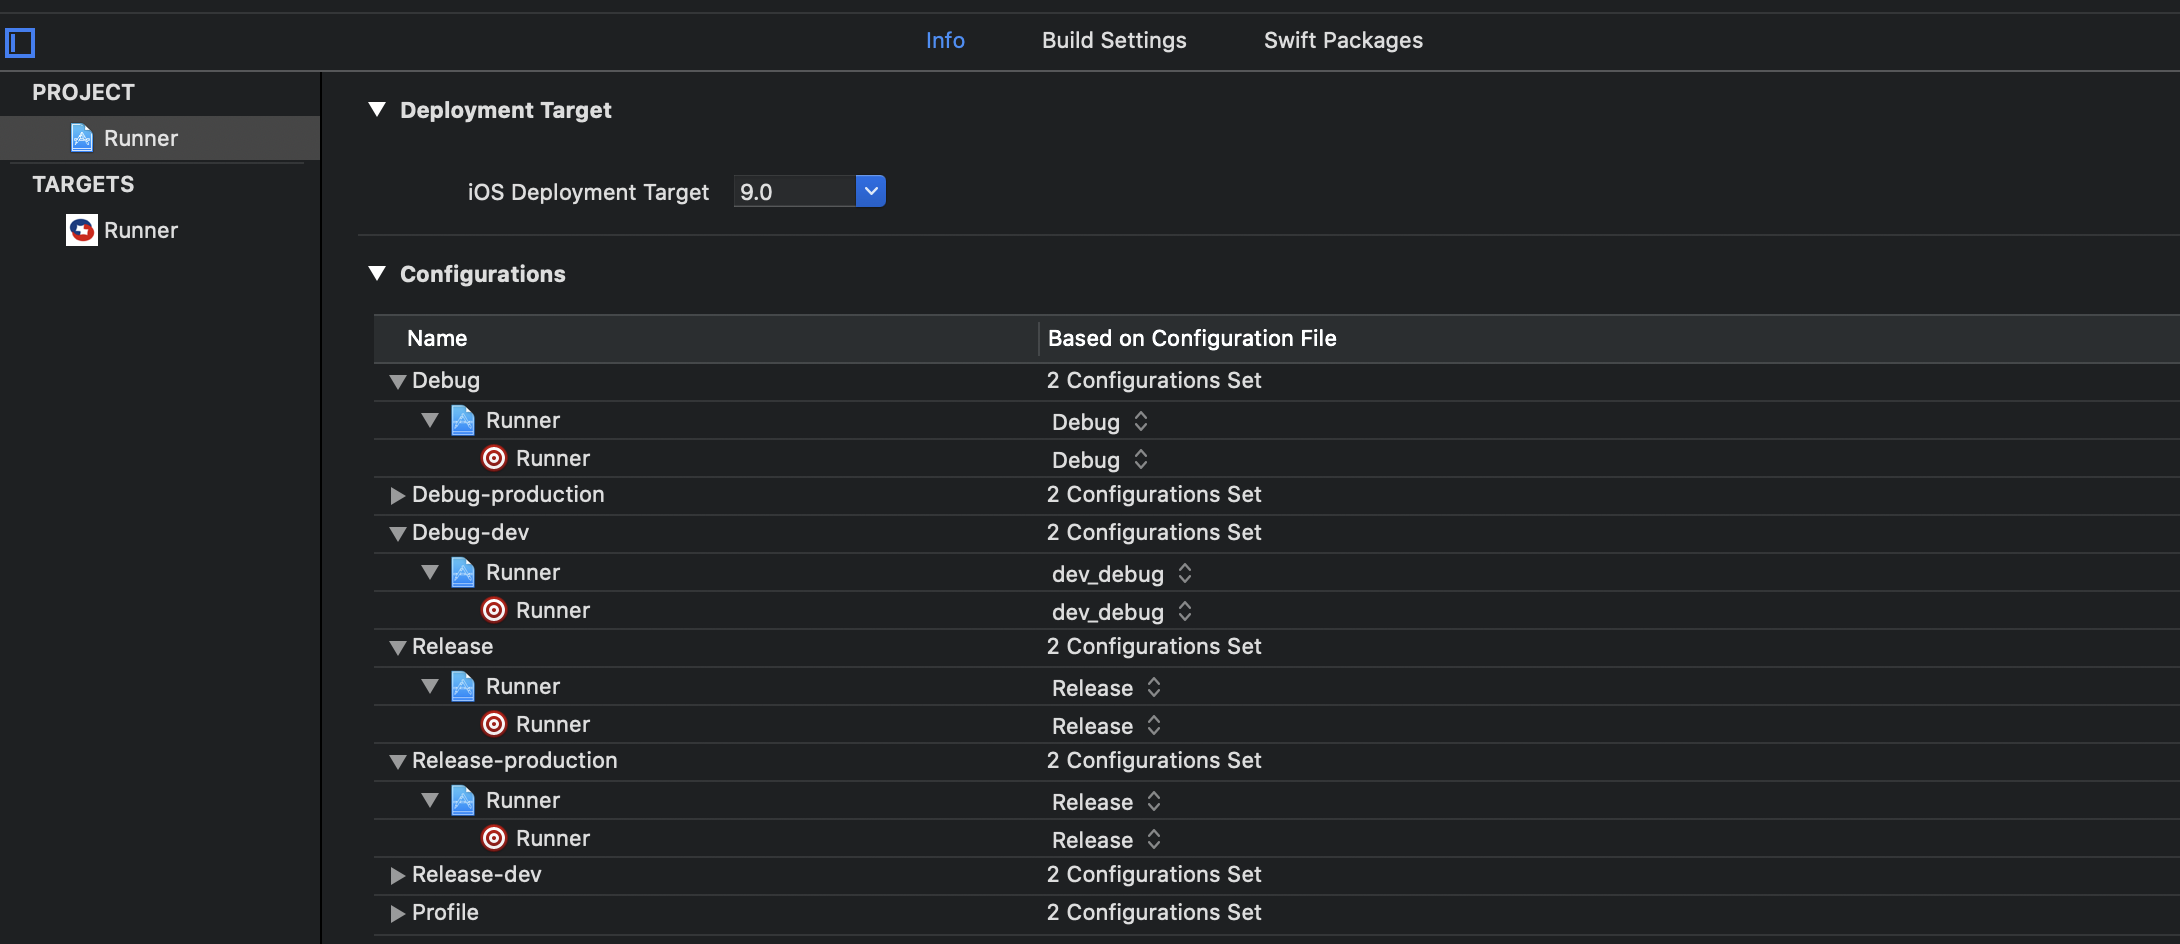Viewport: 2180px width, 944px height.
Task: Open the Swift Packages tab
Action: coord(1343,40)
